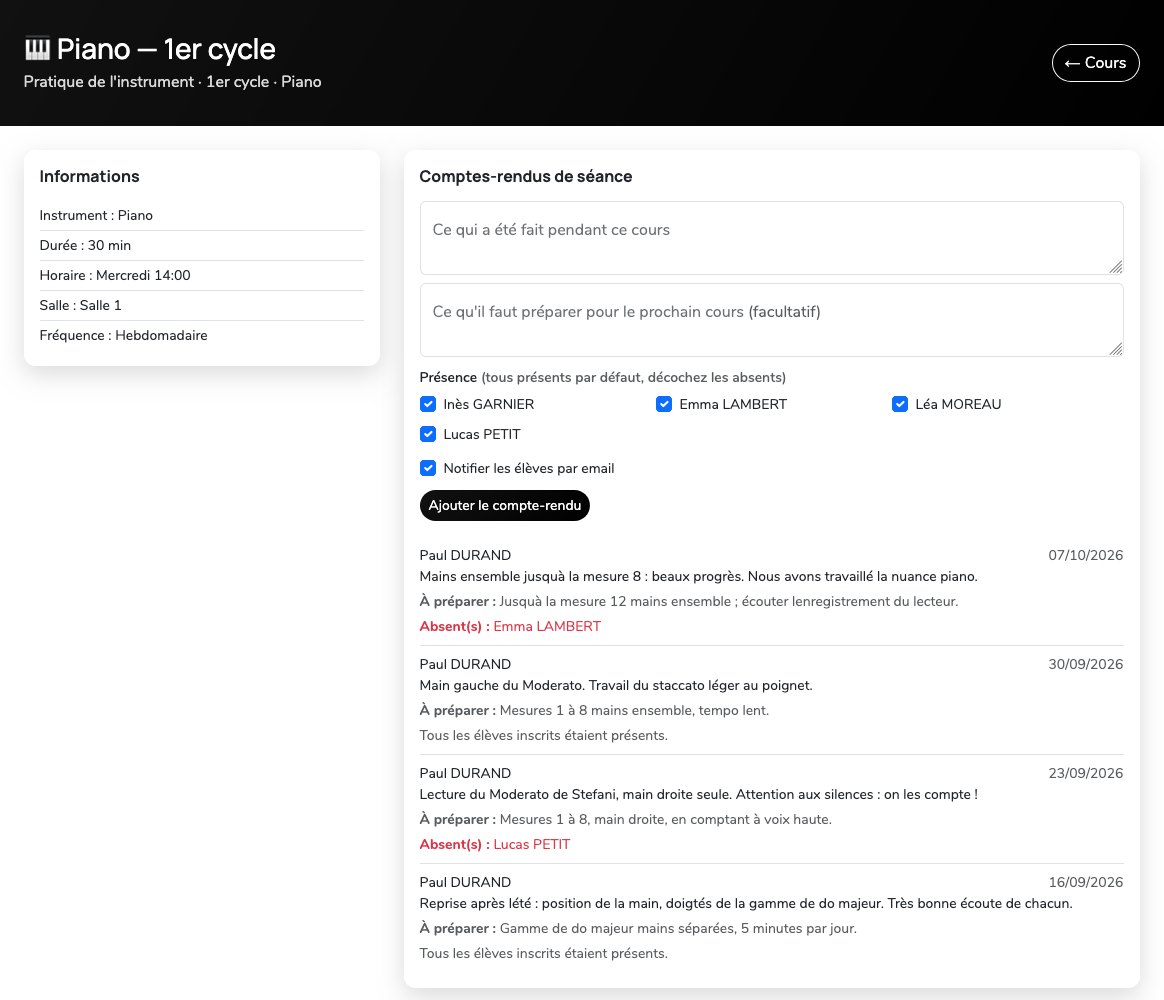
Task: Click Paul DURAND on 07/10/2026 entry
Action: 465,555
